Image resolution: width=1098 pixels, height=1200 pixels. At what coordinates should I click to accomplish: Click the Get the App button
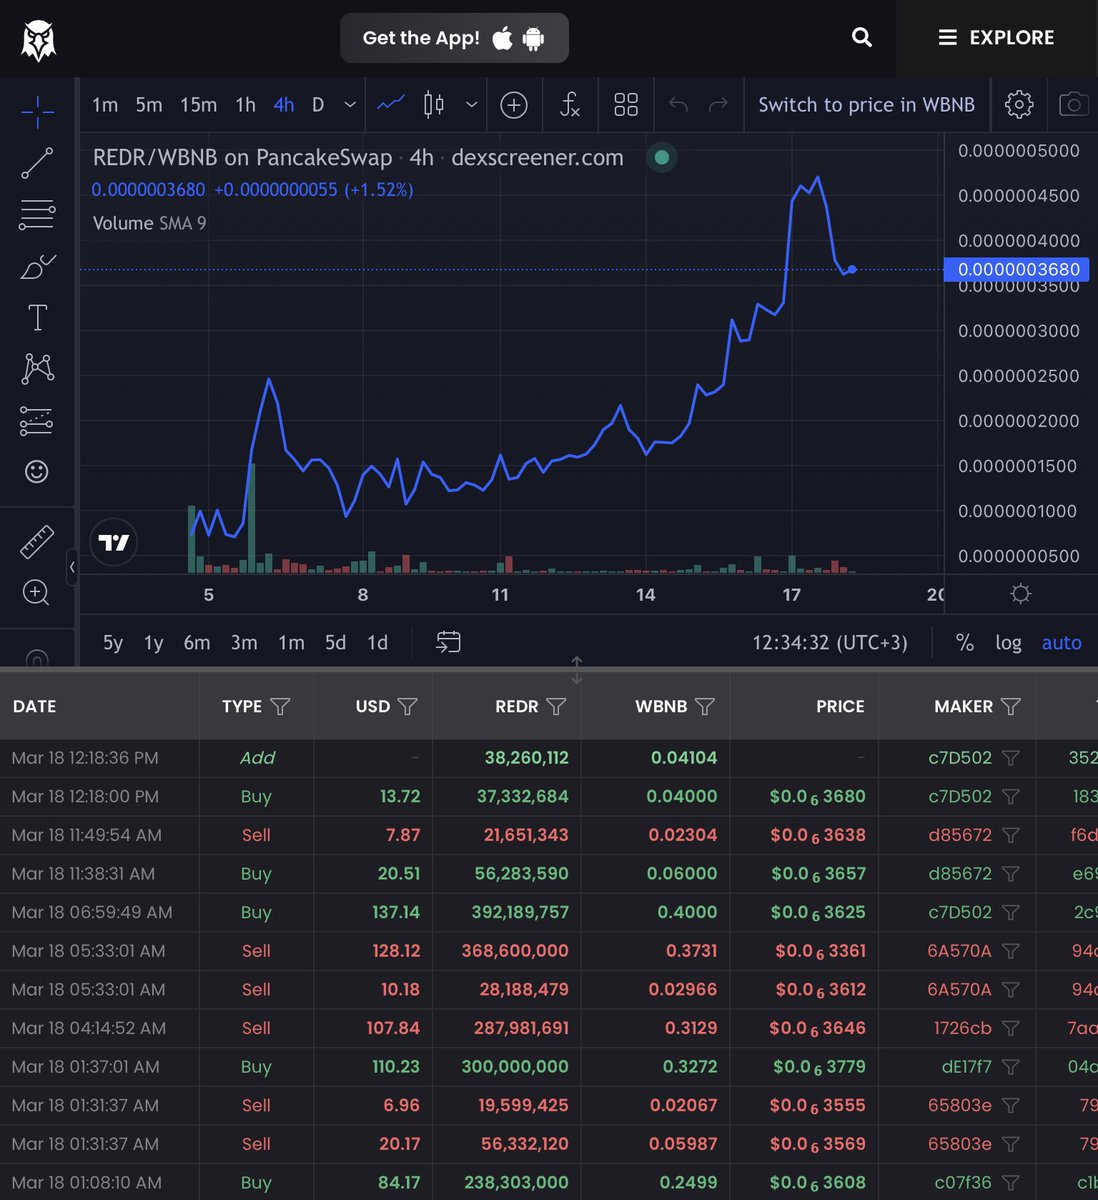tap(454, 38)
